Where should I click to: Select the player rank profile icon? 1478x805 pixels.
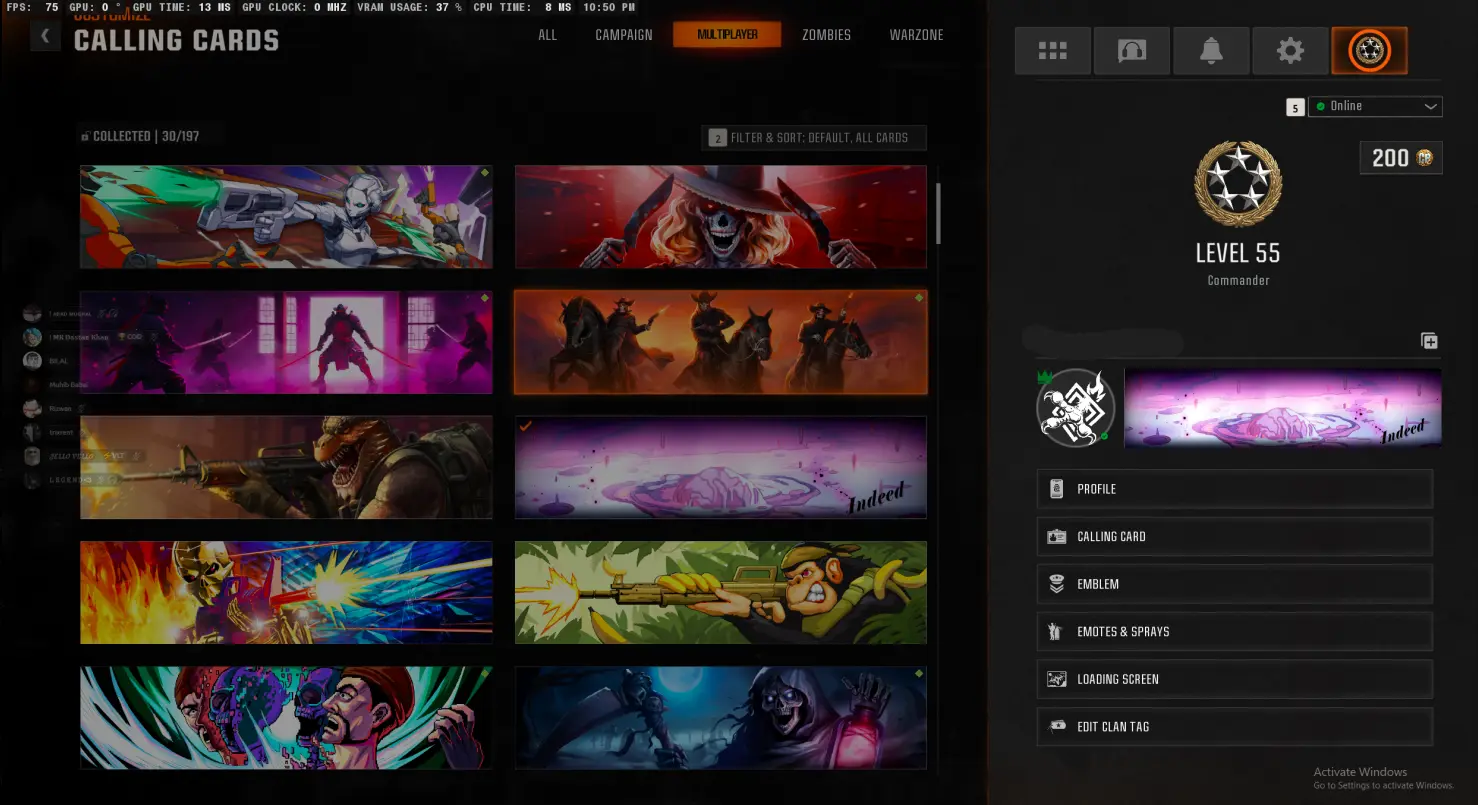coord(1369,51)
